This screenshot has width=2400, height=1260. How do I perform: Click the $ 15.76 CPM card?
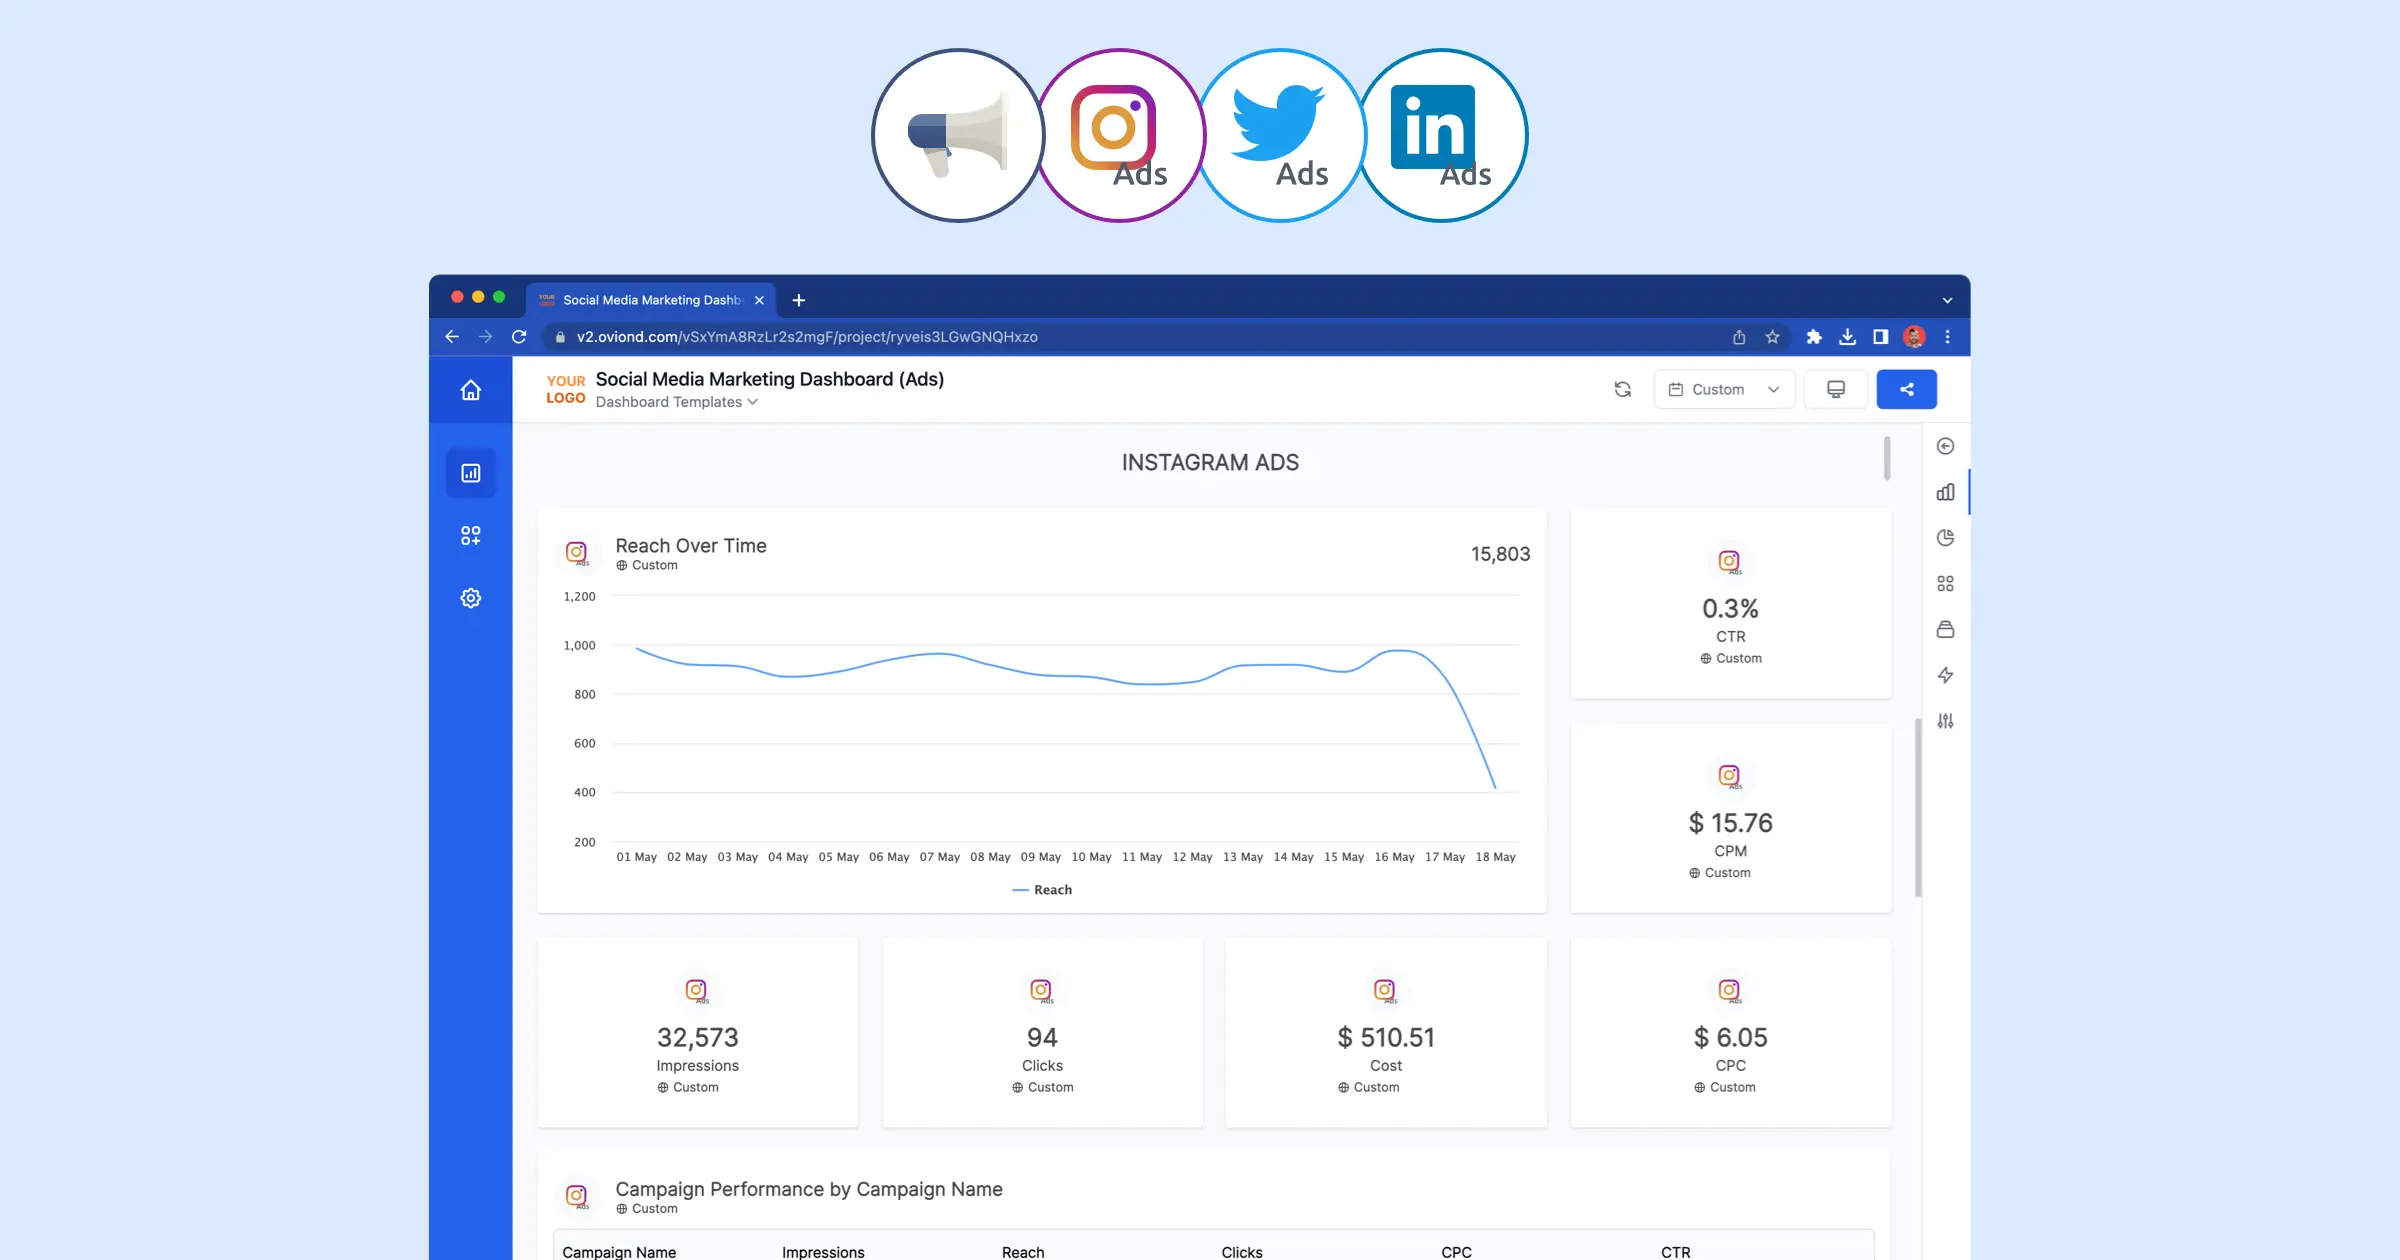pyautogui.click(x=1731, y=818)
